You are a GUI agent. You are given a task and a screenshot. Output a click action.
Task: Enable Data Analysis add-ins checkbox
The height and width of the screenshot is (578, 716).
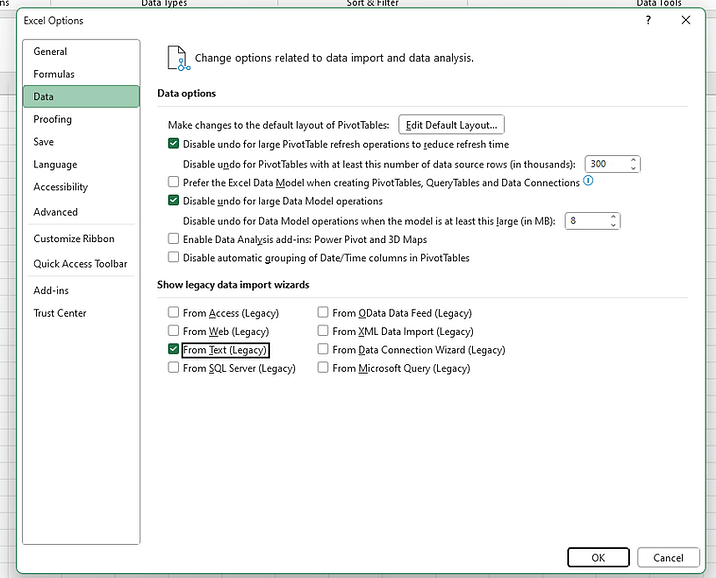(174, 239)
